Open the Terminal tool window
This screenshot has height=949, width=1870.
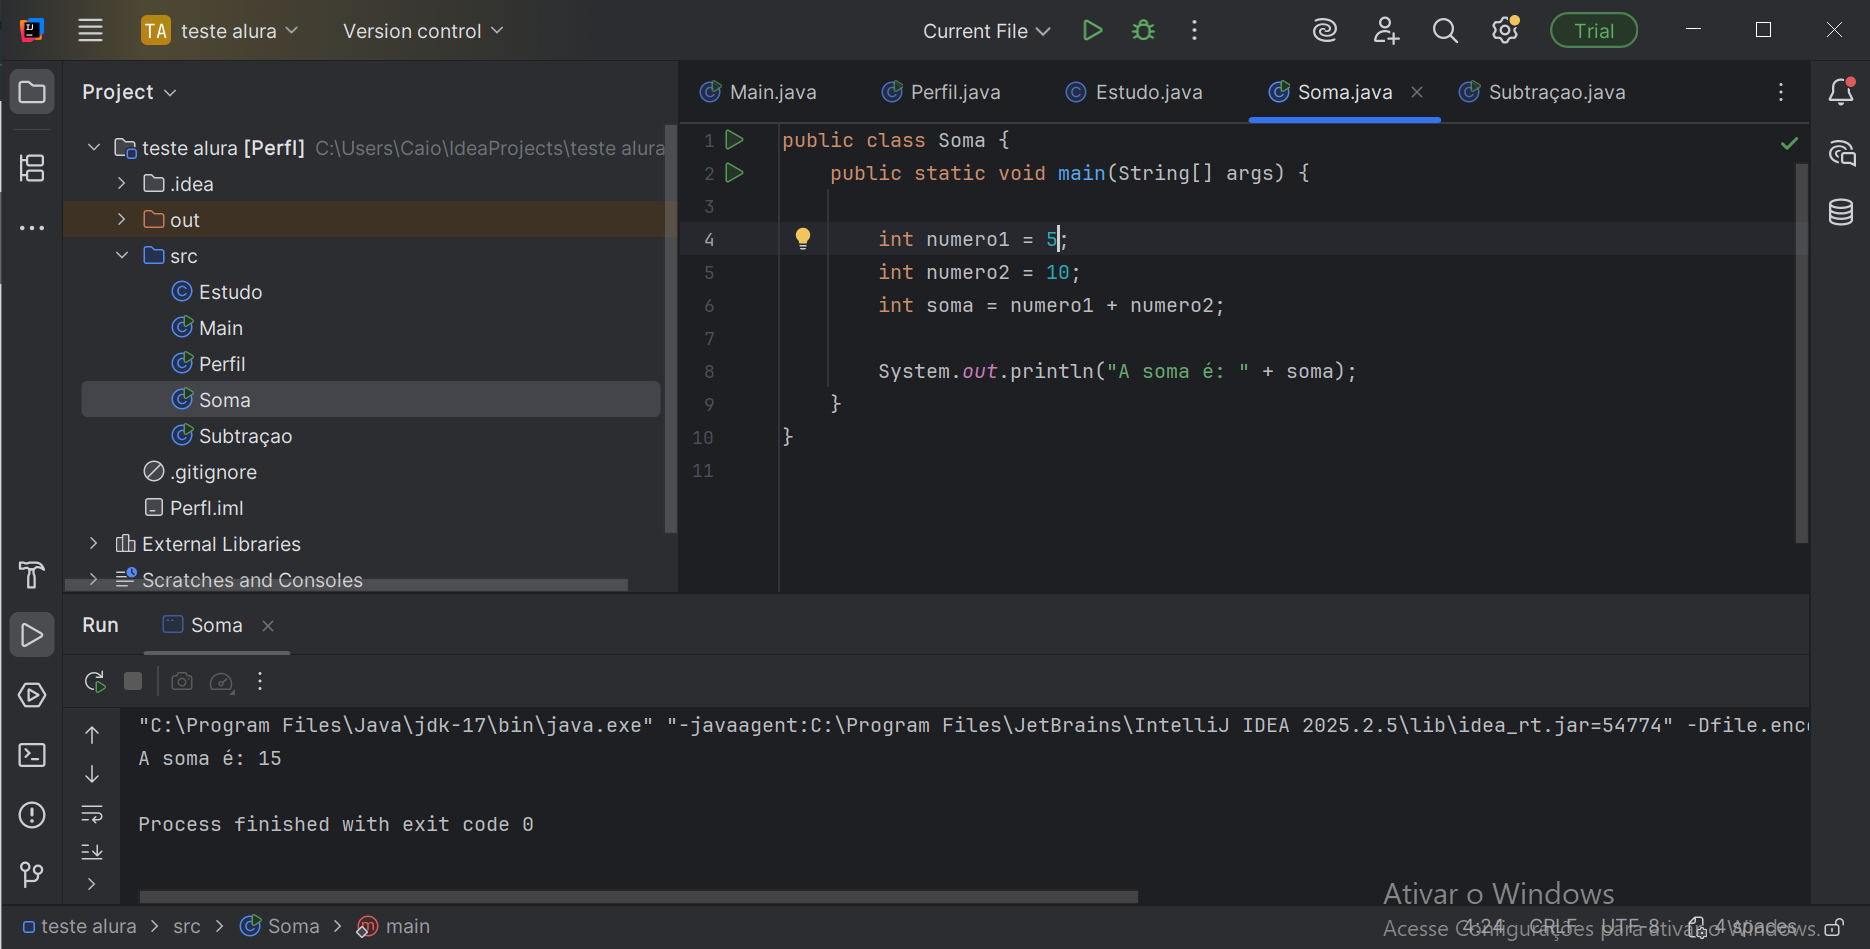coord(32,755)
